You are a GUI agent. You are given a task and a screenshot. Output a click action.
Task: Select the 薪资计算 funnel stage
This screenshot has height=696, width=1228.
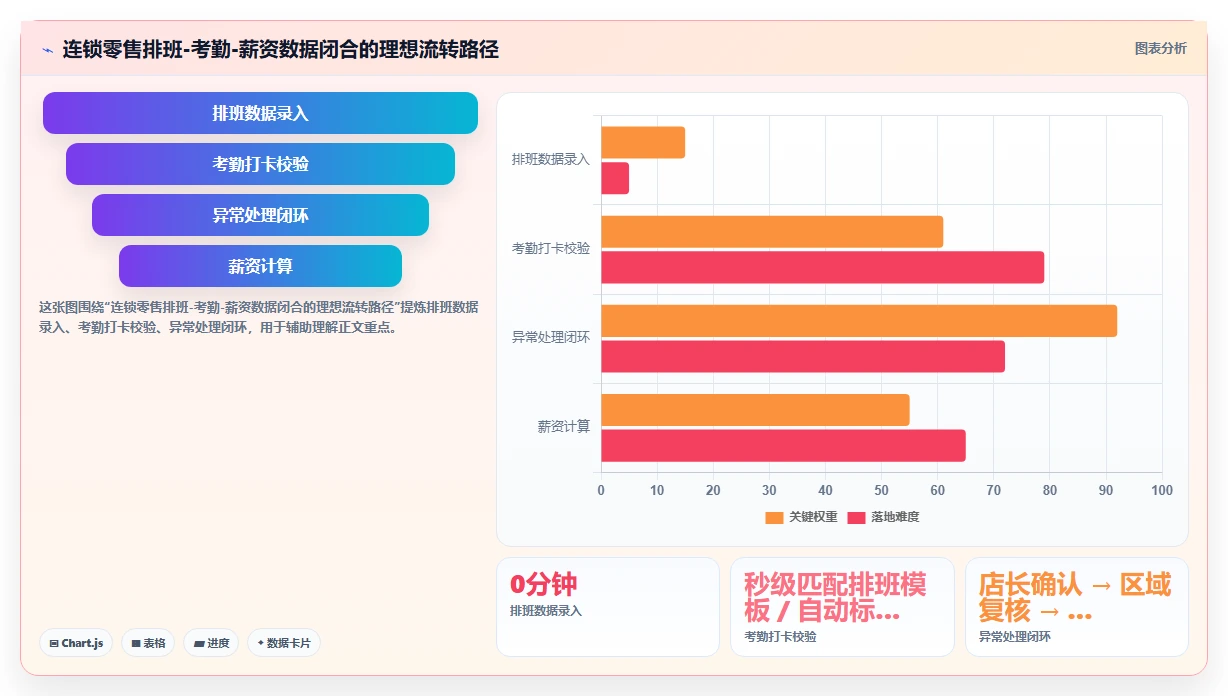pyautogui.click(x=260, y=266)
